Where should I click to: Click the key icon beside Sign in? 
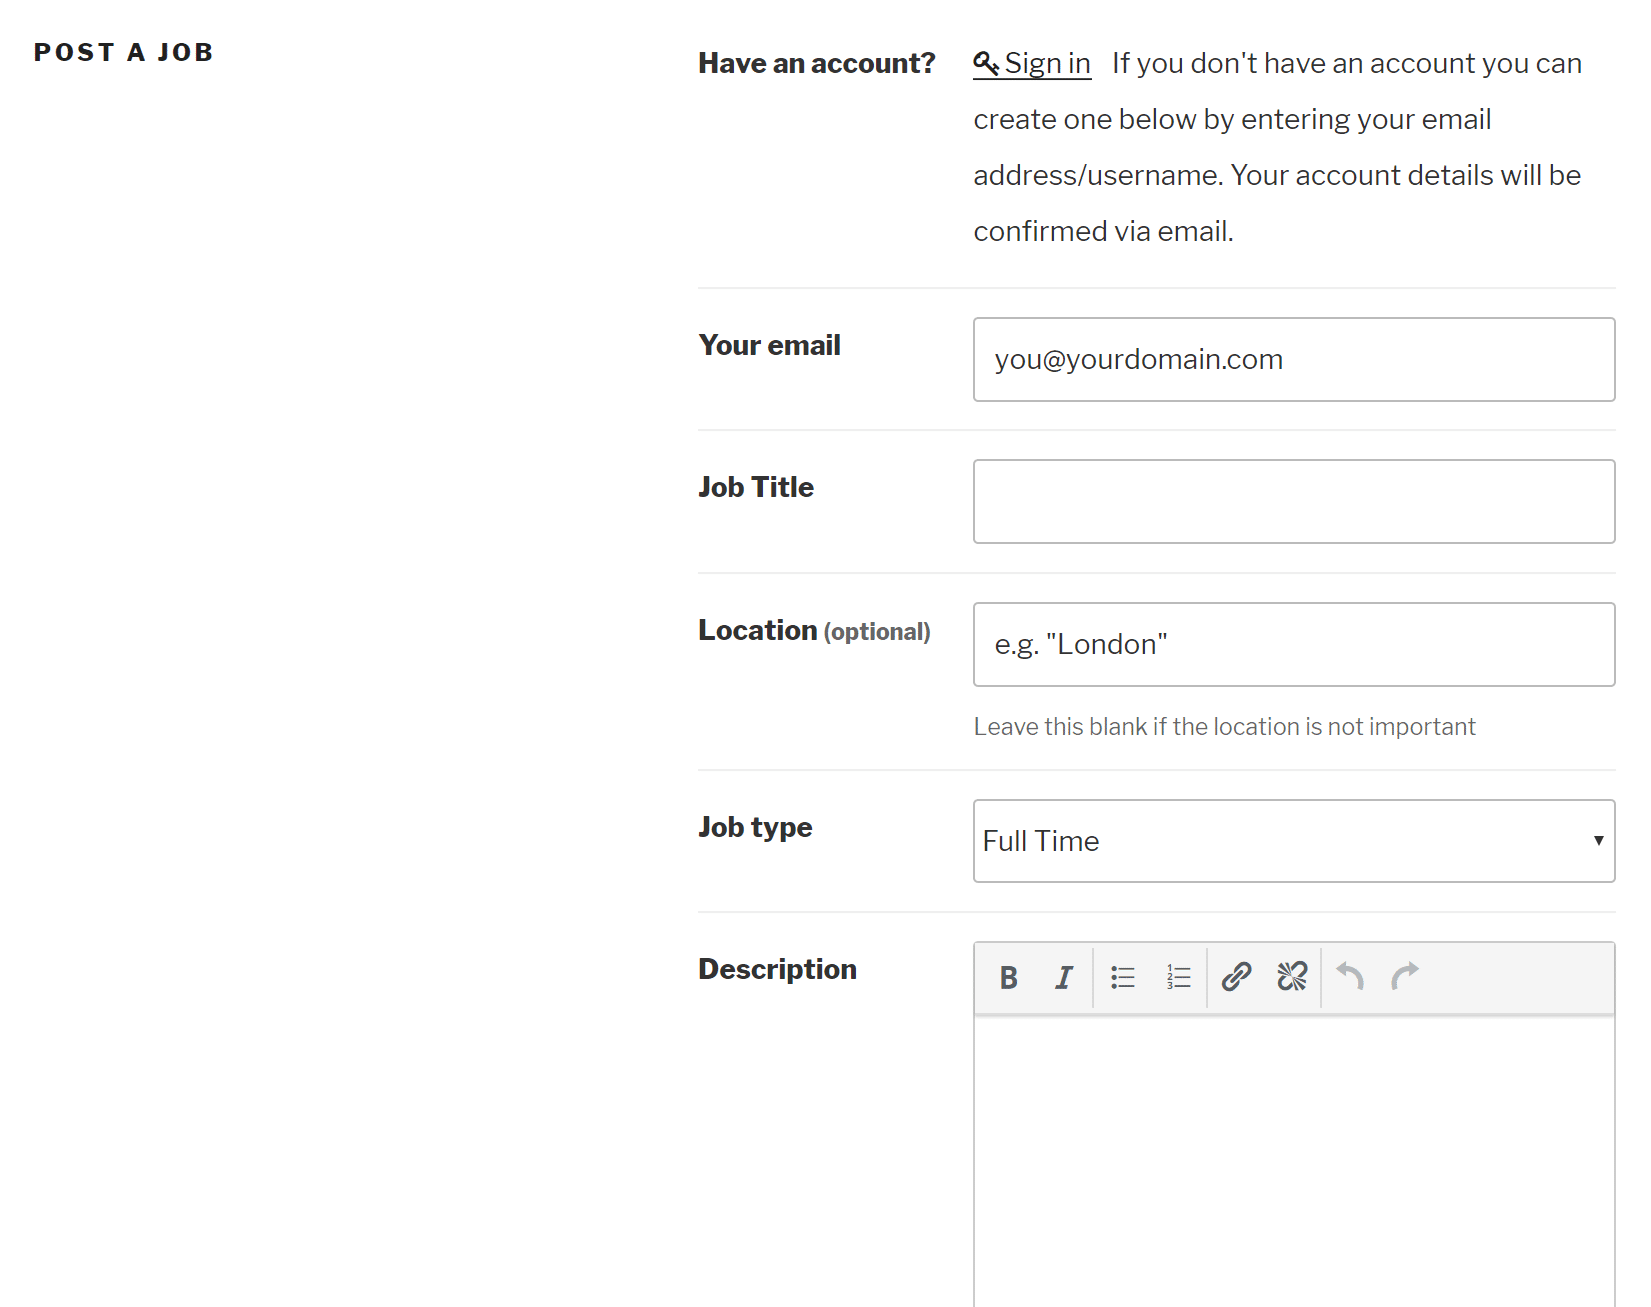coord(985,63)
